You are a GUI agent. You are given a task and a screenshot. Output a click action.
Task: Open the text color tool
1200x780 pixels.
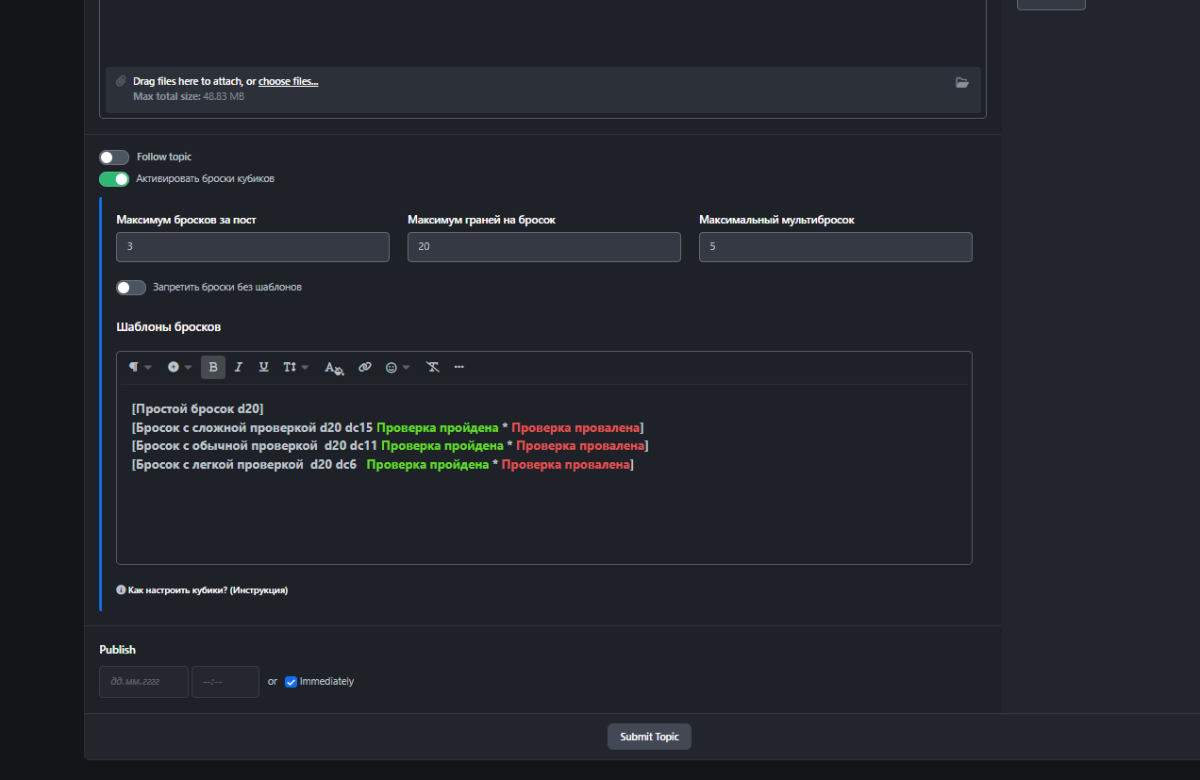pyautogui.click(x=334, y=367)
